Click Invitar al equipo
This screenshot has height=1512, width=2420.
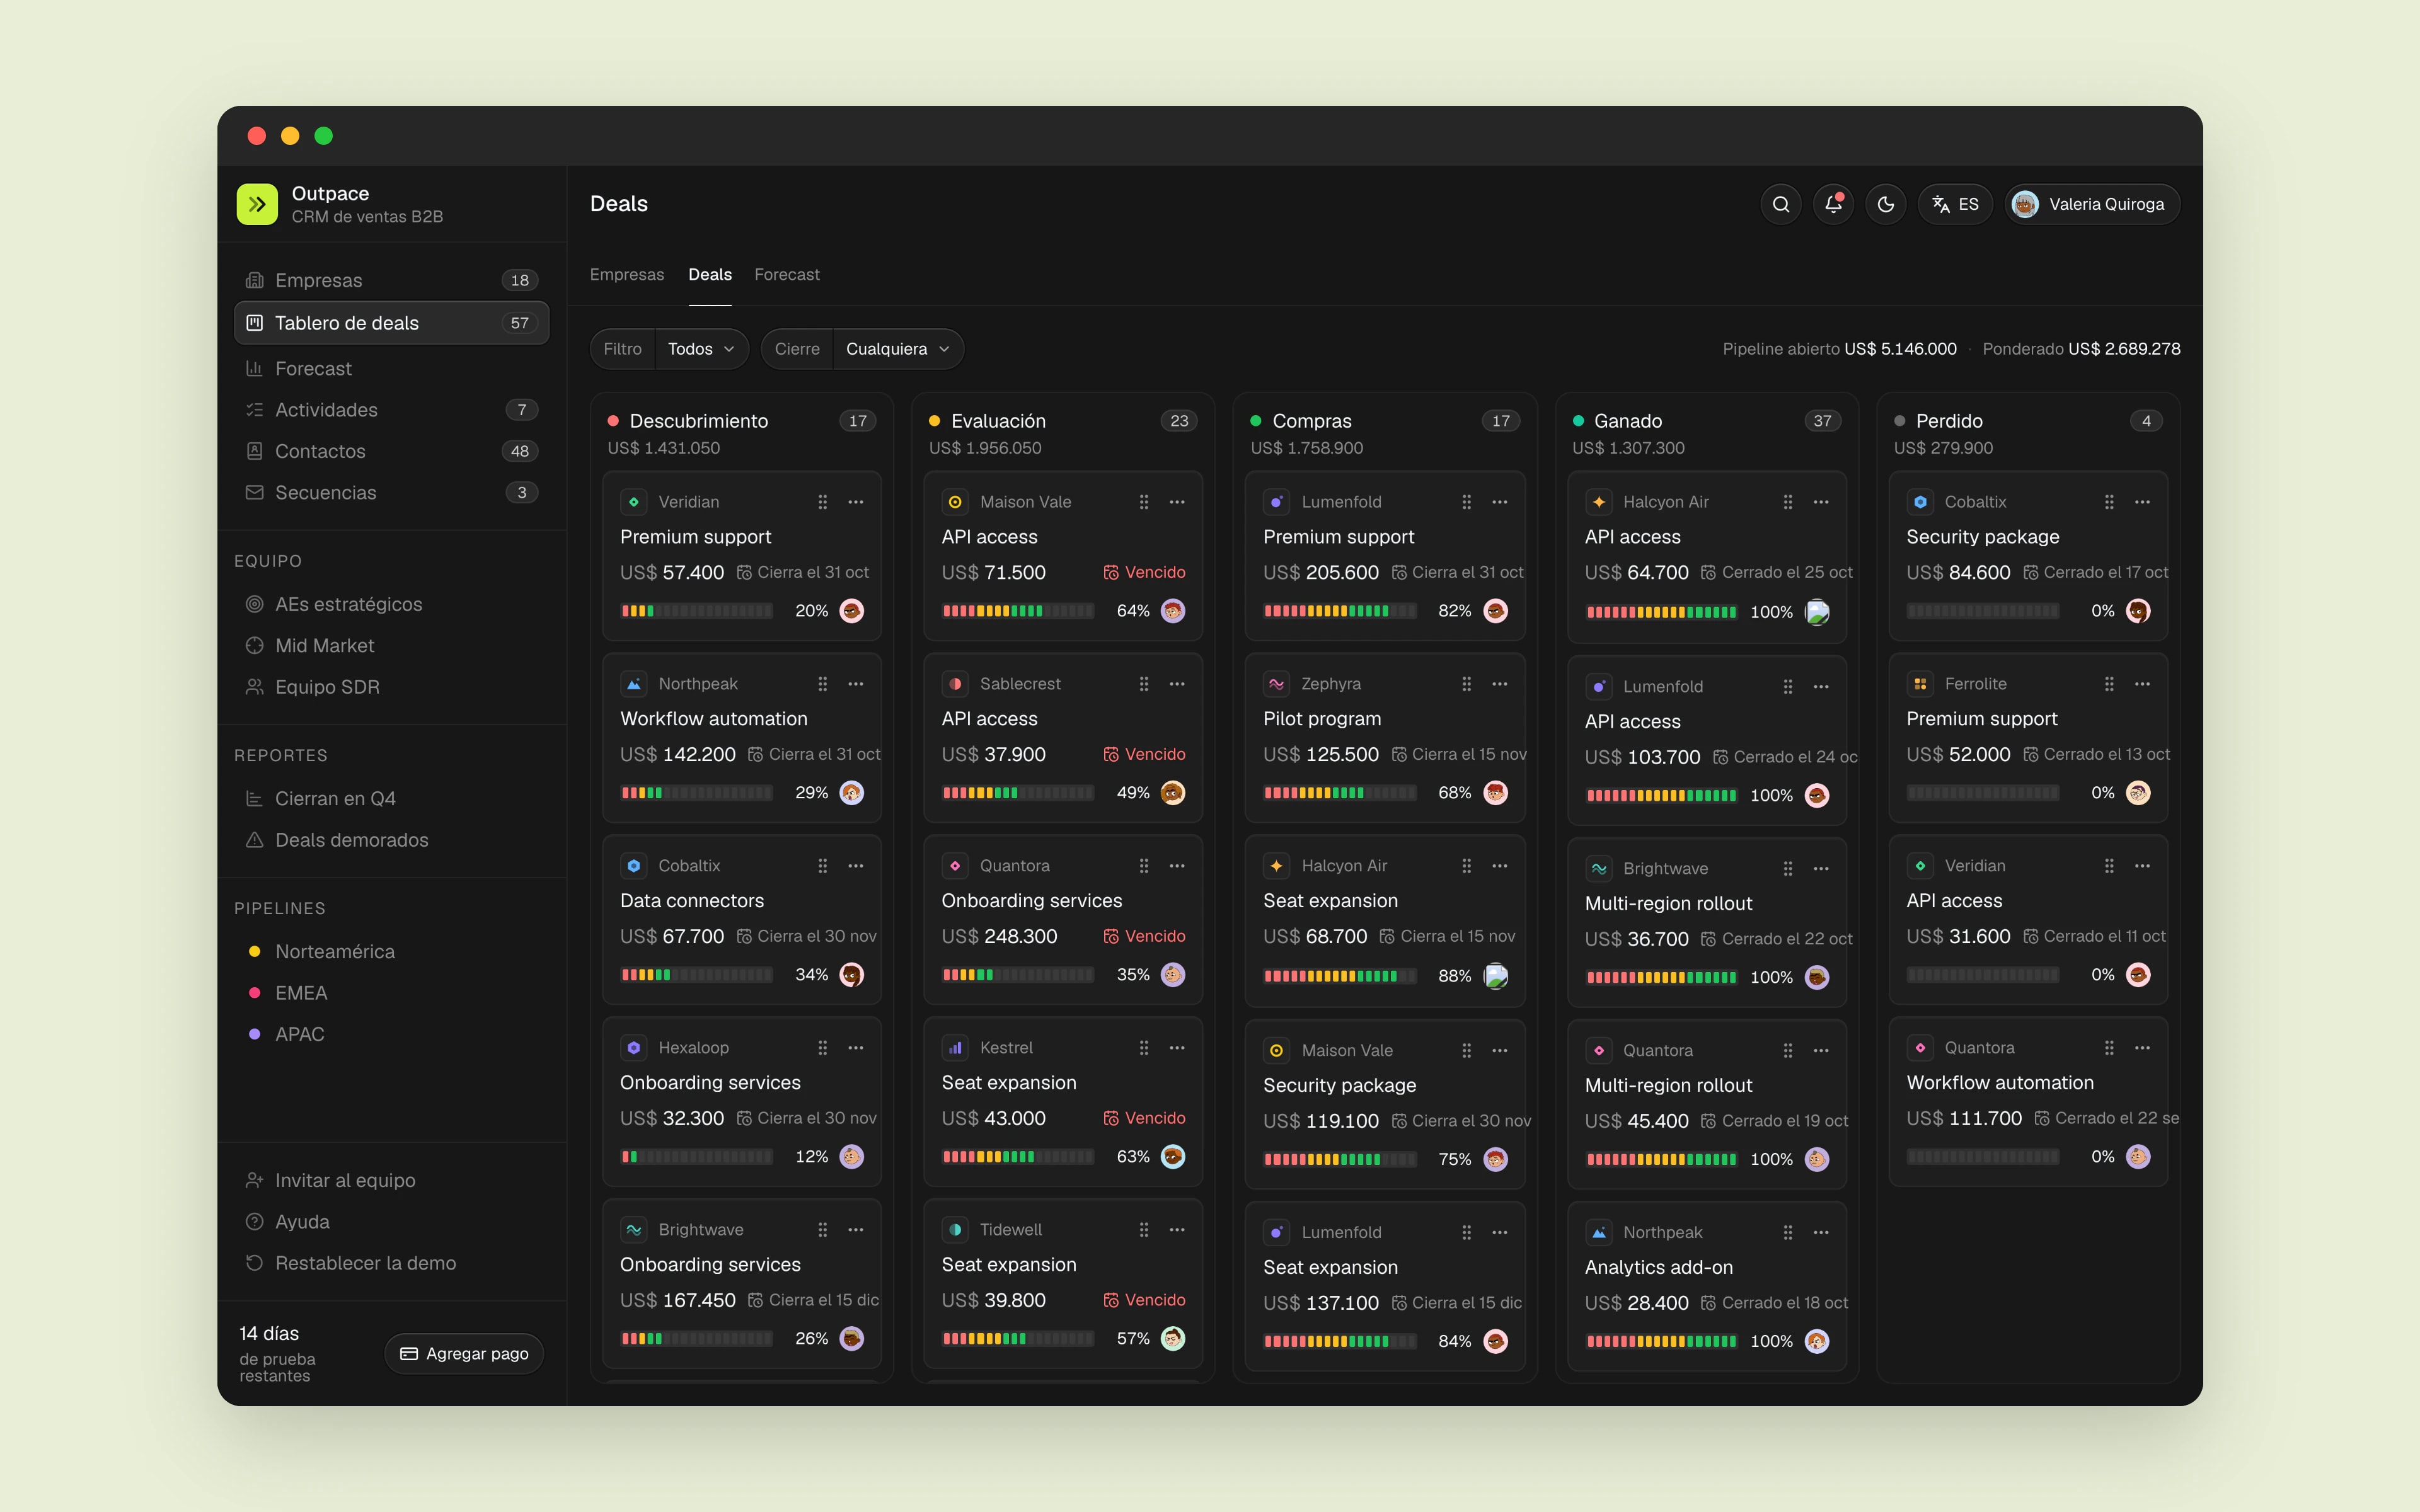391,1180
